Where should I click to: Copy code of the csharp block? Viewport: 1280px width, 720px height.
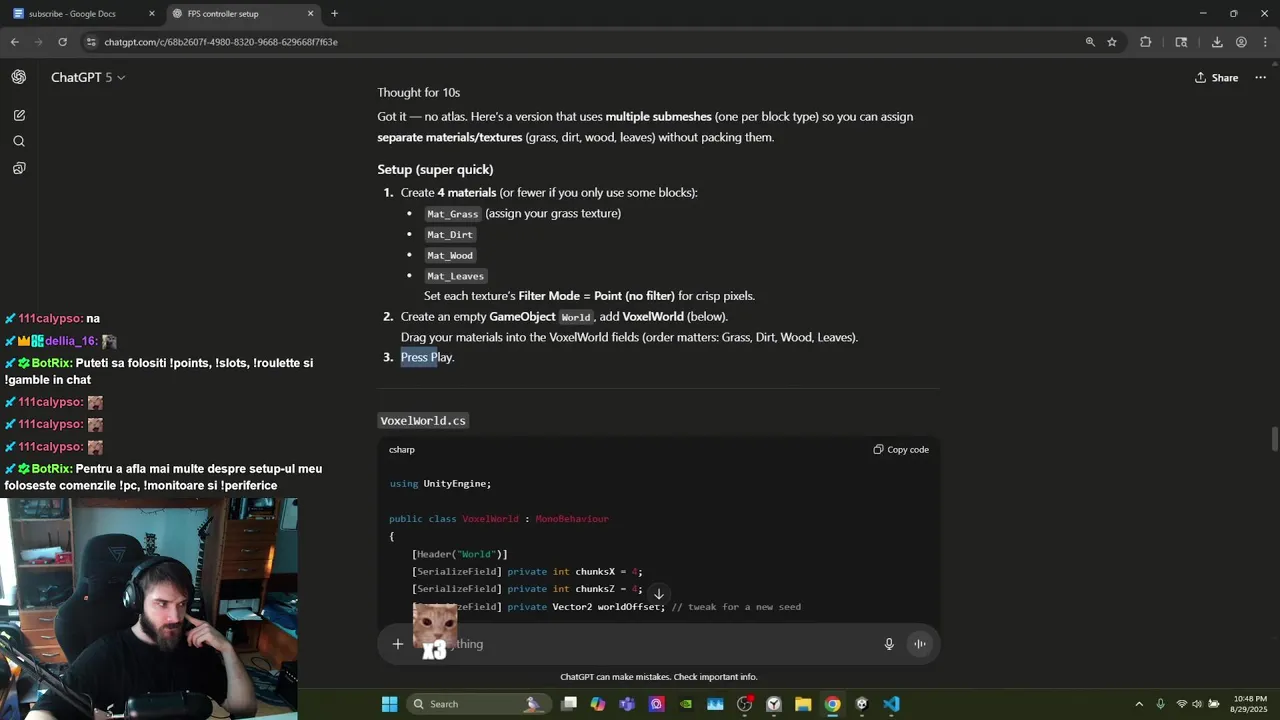[901, 450]
